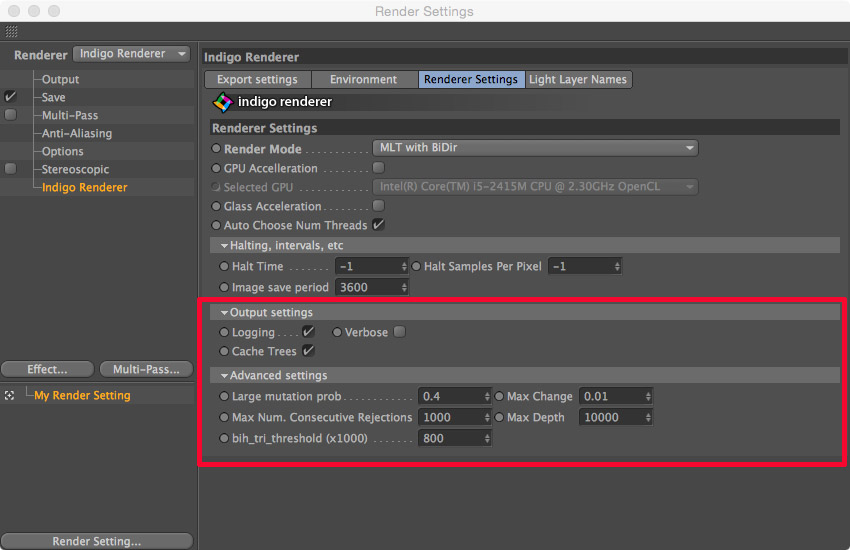This screenshot has height=550, width=850.
Task: Click the bih_tri_threshold value field
Action: click(454, 438)
